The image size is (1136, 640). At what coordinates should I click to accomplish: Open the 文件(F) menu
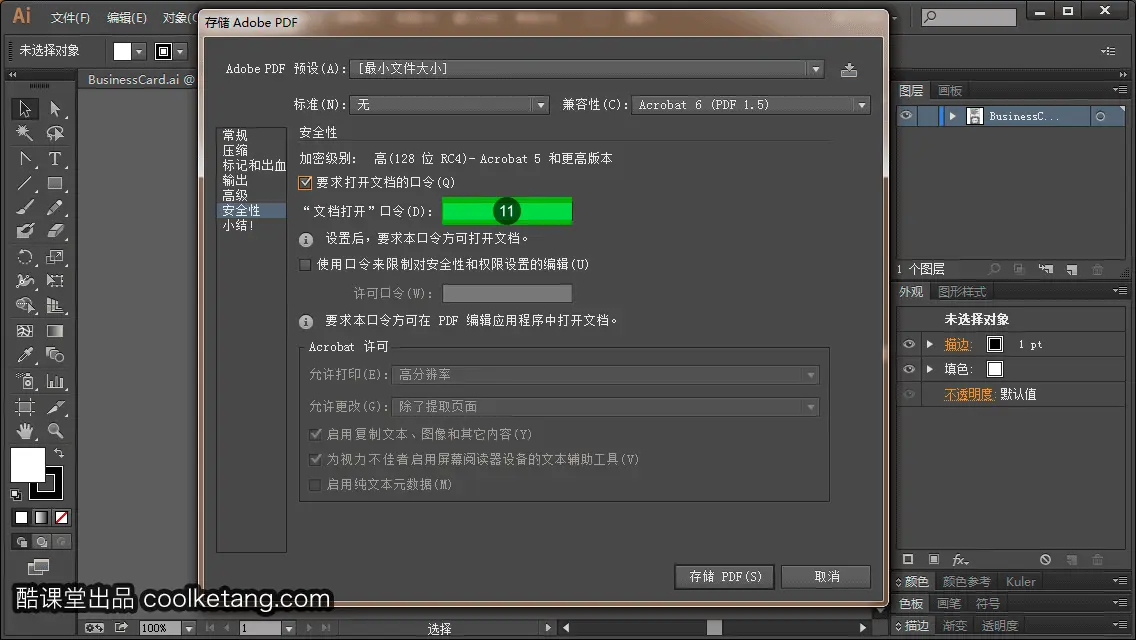[x=70, y=17]
